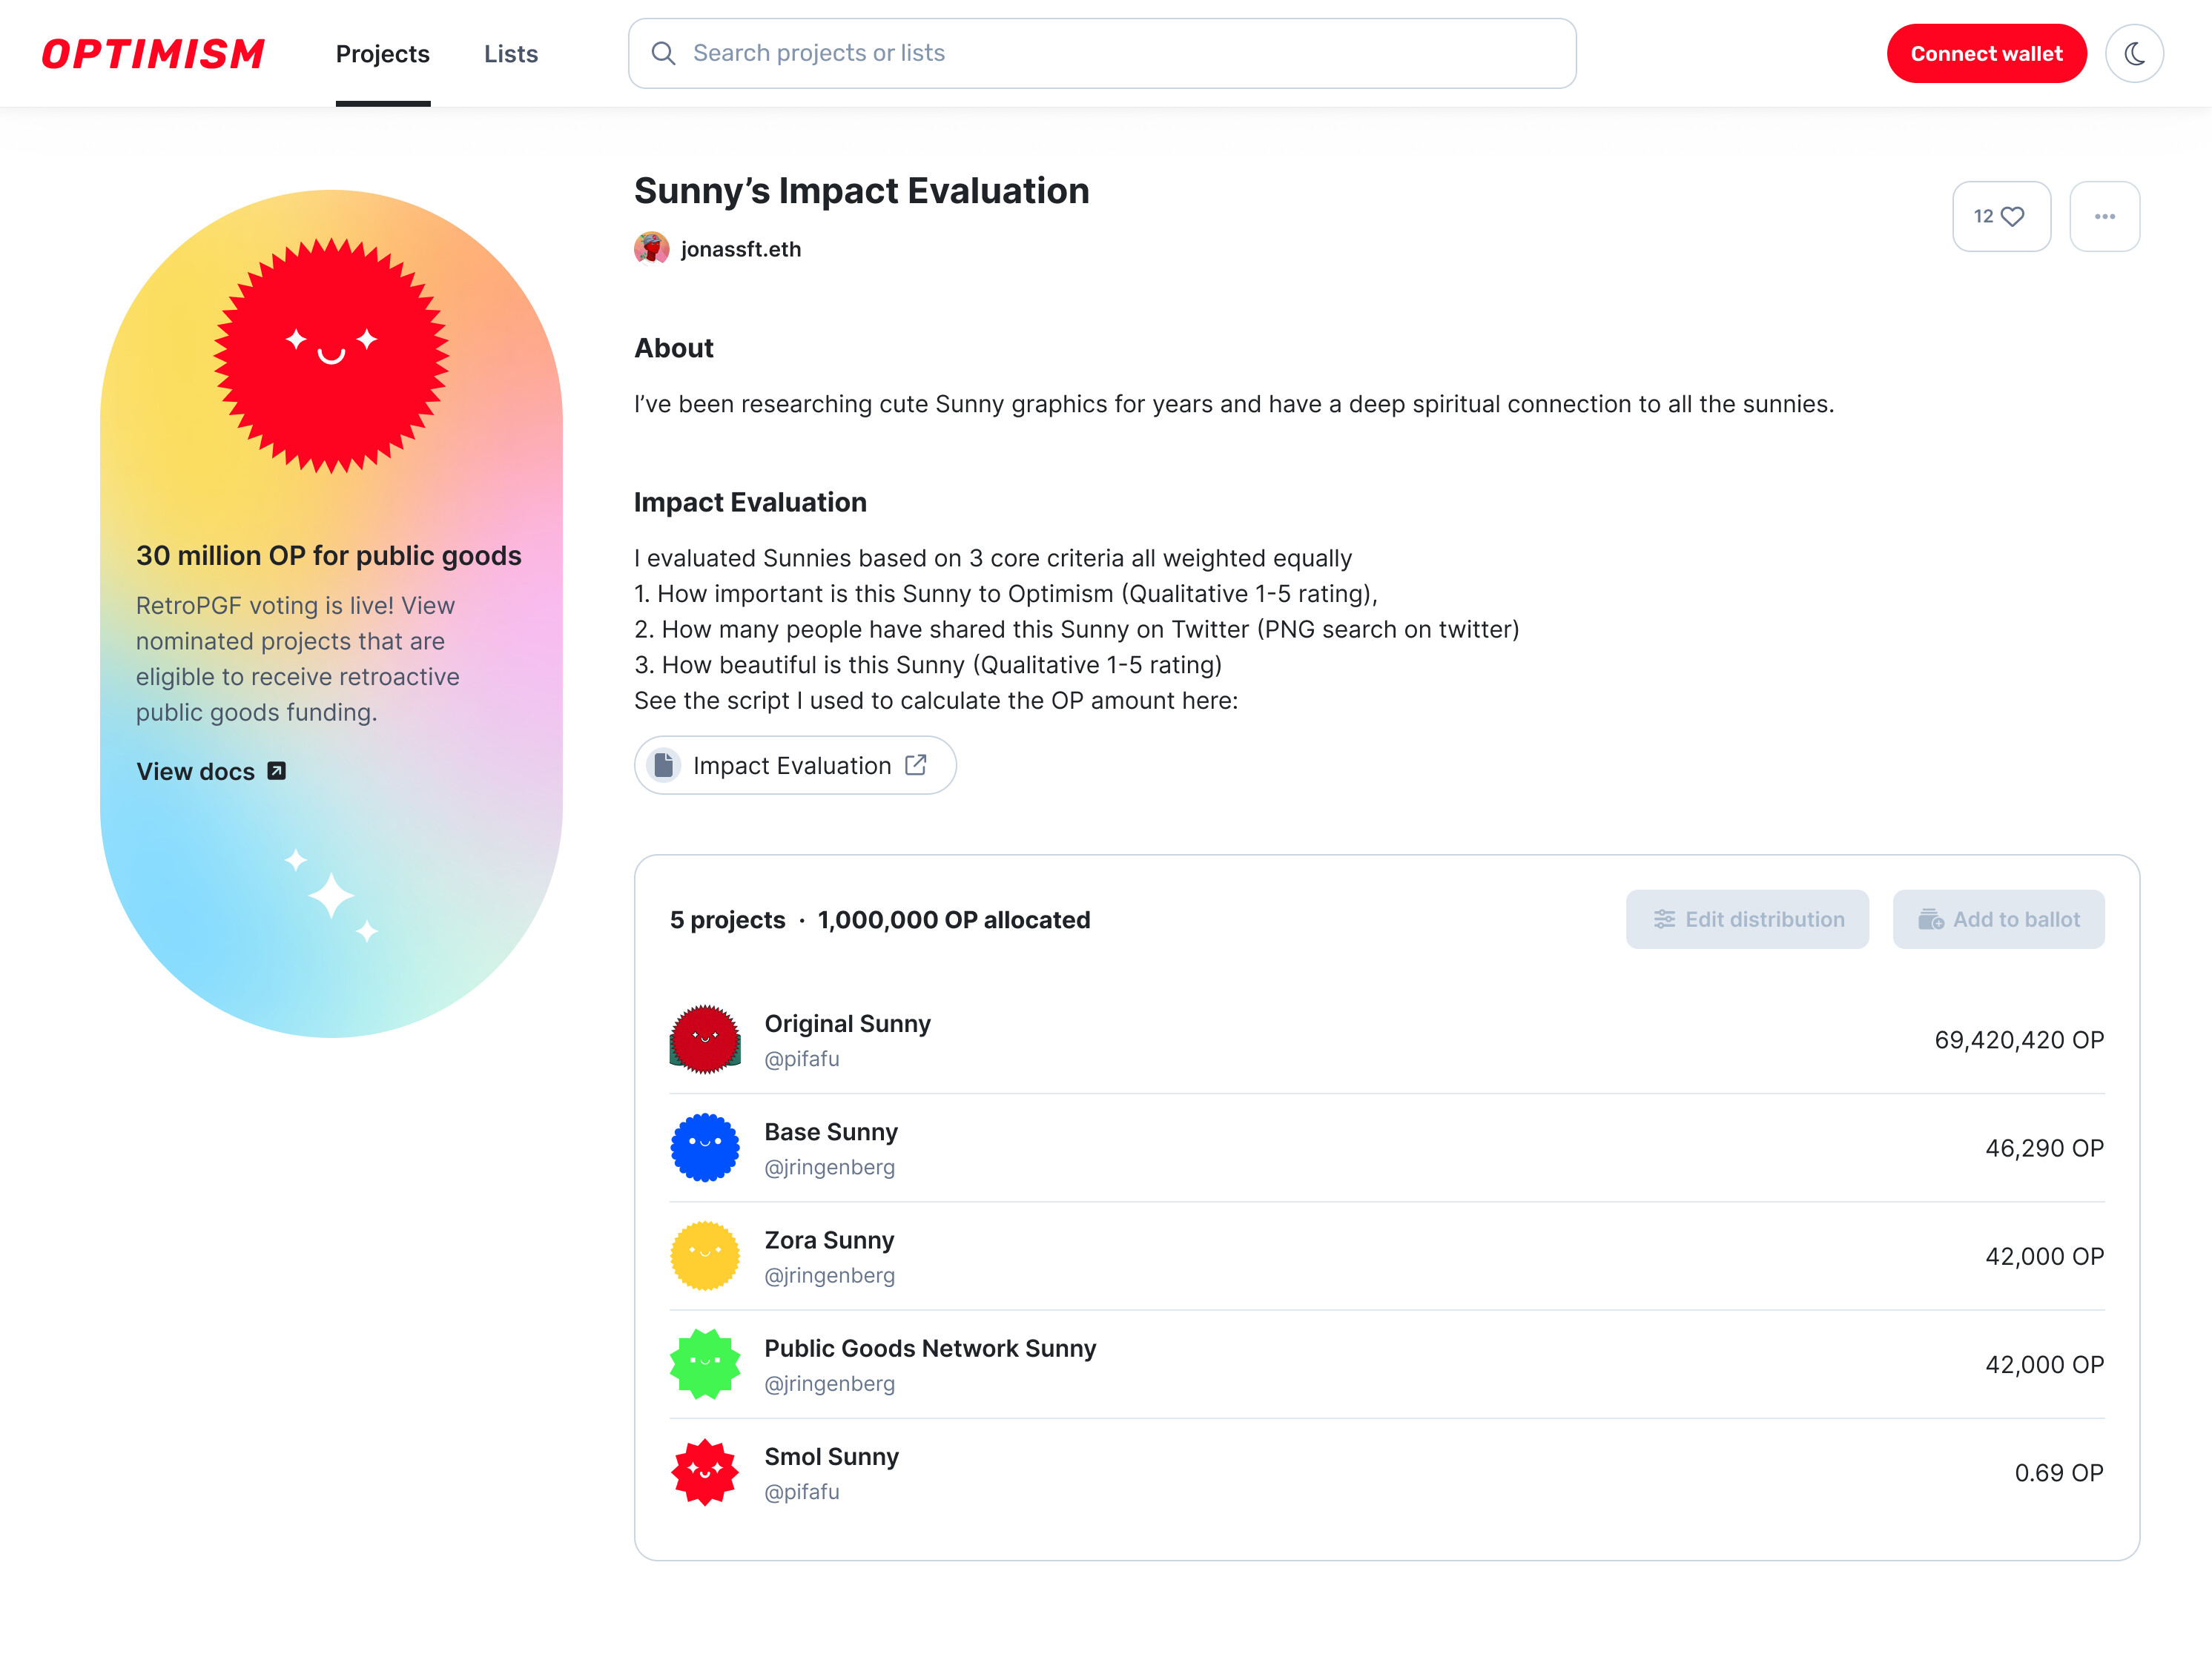This screenshot has height=1680, width=2212.
Task: Open jonassft.eth profile name
Action: 741,249
